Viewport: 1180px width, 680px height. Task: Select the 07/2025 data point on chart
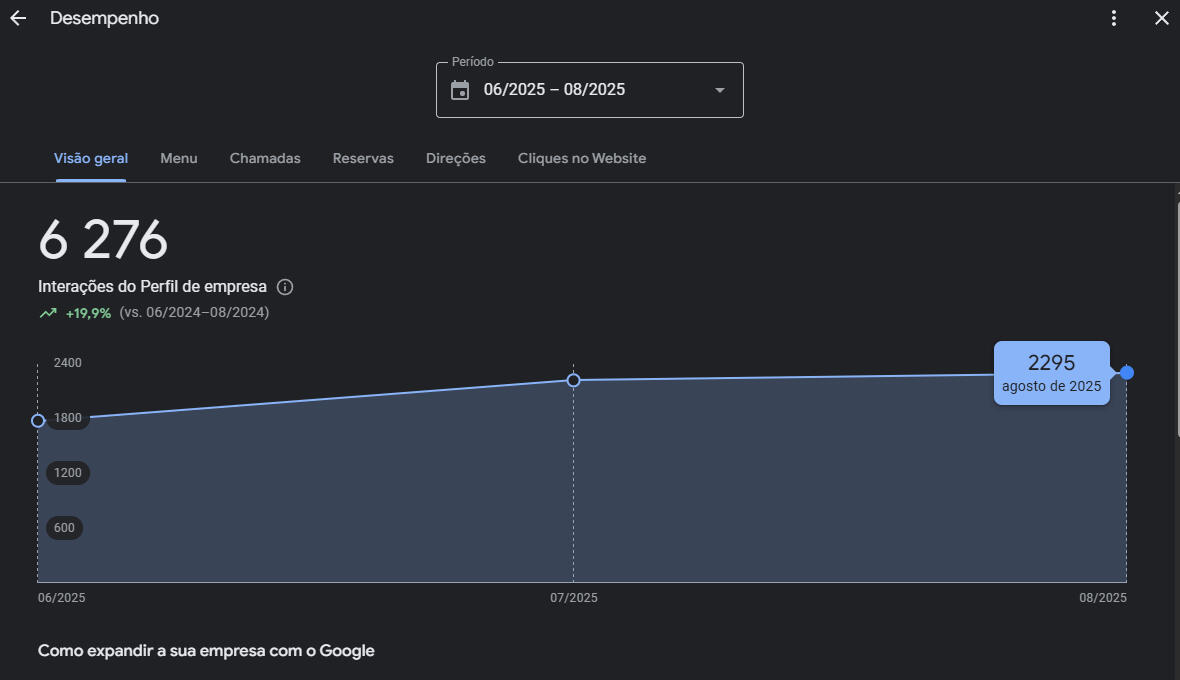tap(574, 380)
